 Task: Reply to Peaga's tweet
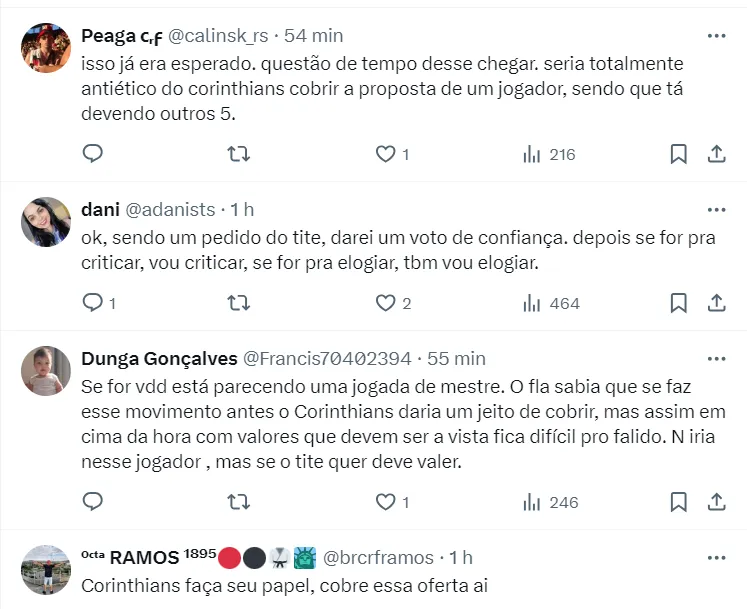(x=92, y=154)
